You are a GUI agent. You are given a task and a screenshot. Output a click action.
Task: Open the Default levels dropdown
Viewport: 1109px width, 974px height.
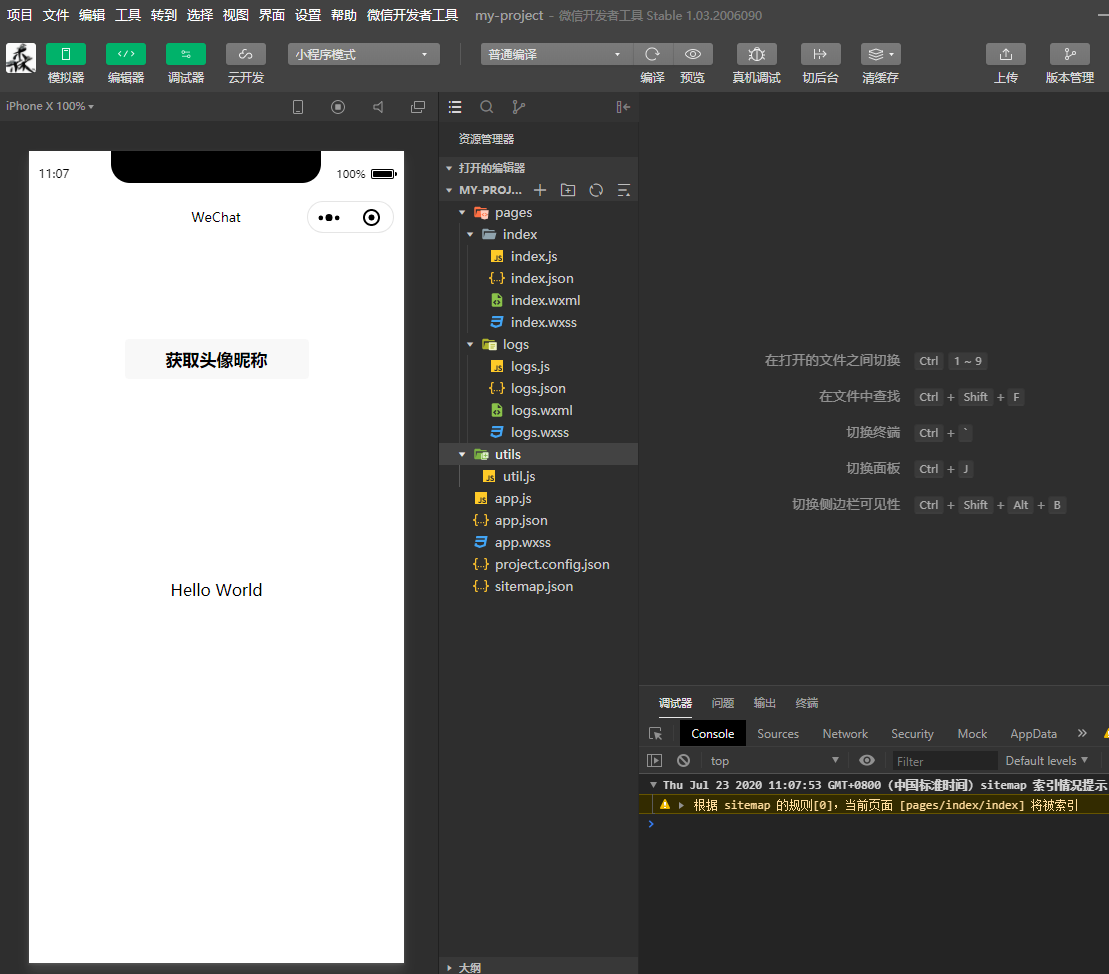1047,760
